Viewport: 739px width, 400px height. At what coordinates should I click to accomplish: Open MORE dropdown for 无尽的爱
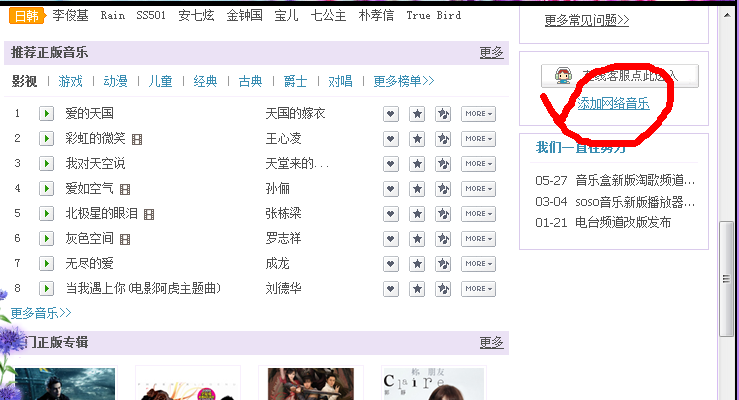[x=478, y=263]
